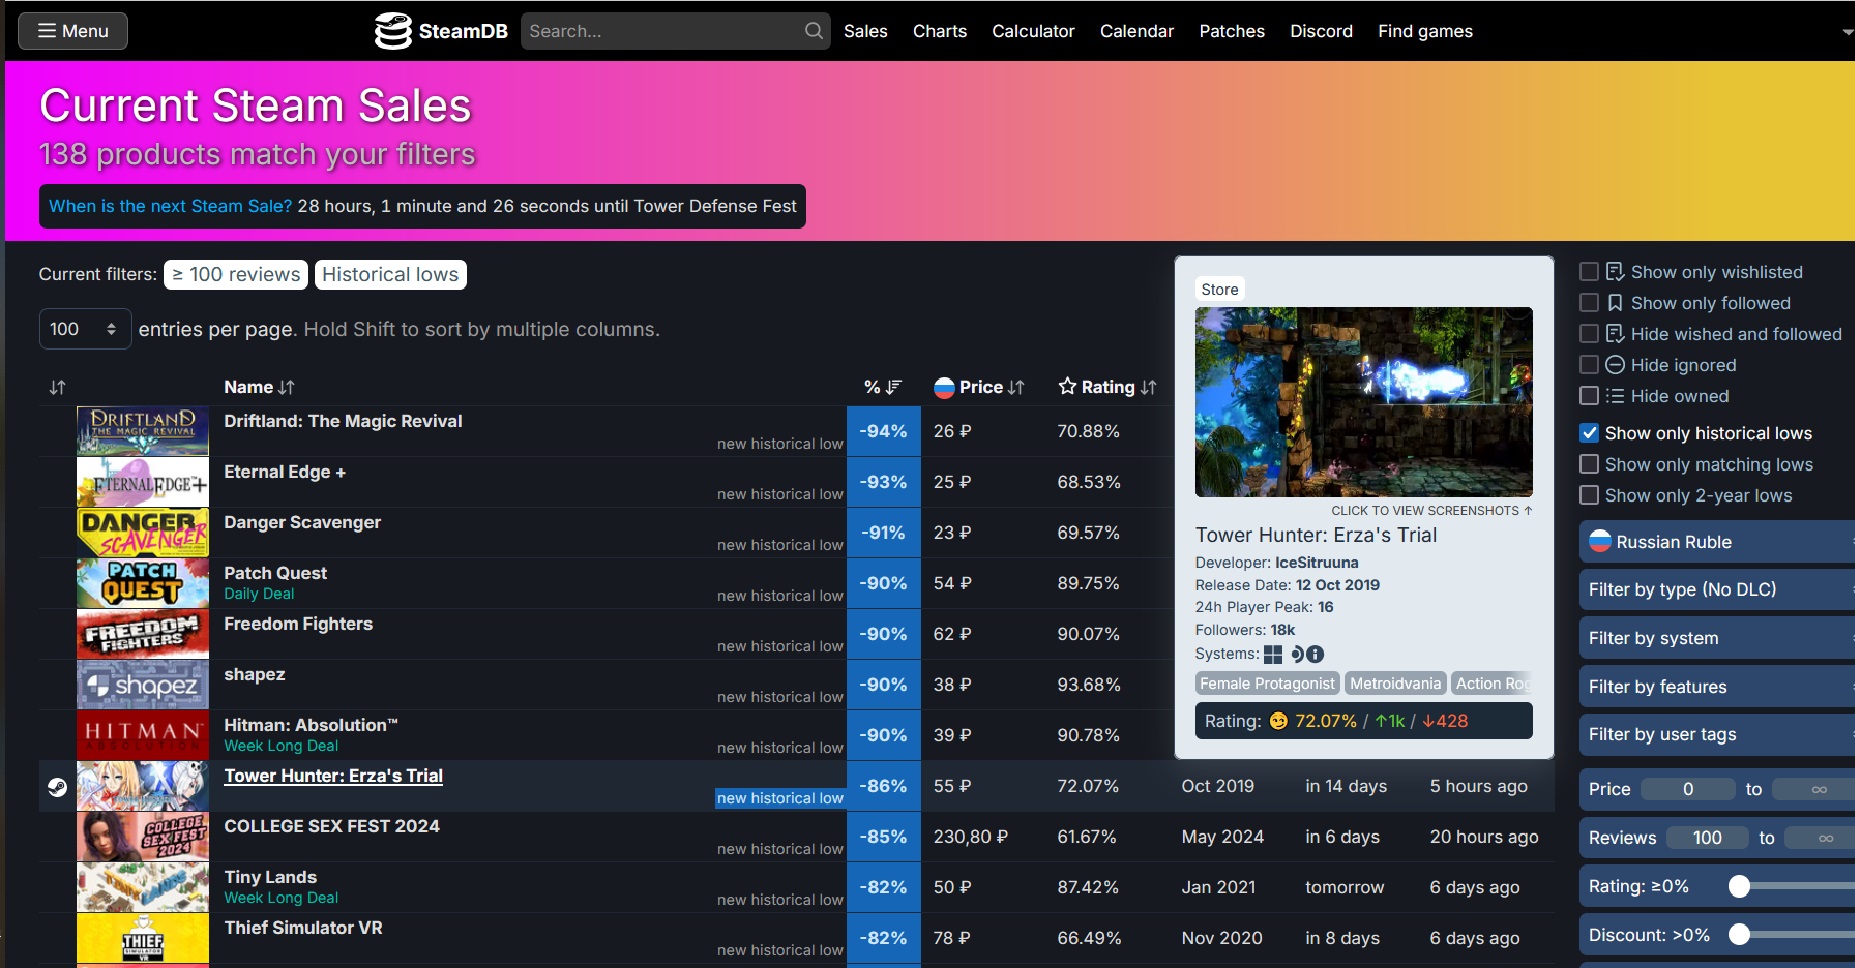Screen dimensions: 1855x968
Task: Open Driftland: The Magic Revival game thumbnail
Action: click(x=143, y=431)
